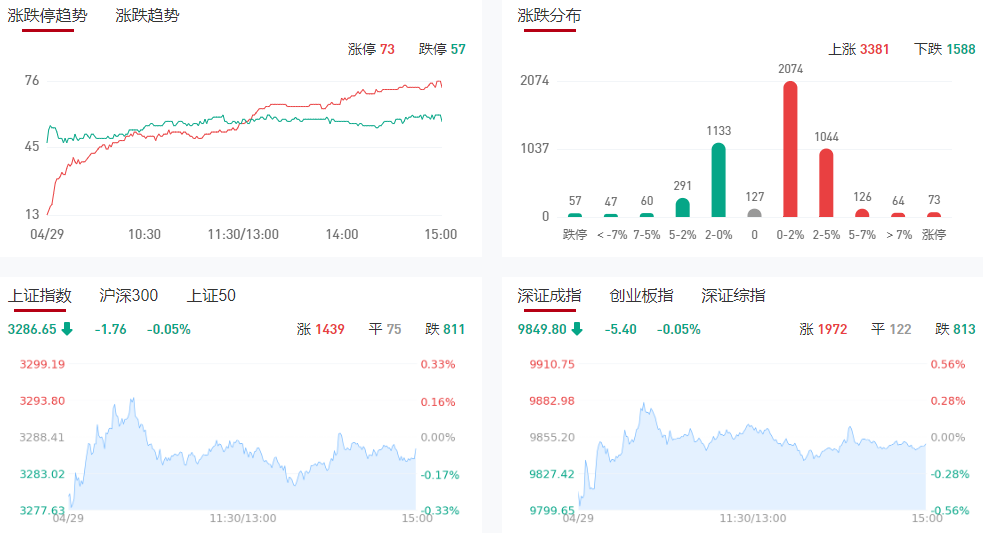Switch to the 上证50 tab
This screenshot has width=983, height=533.
[x=211, y=295]
